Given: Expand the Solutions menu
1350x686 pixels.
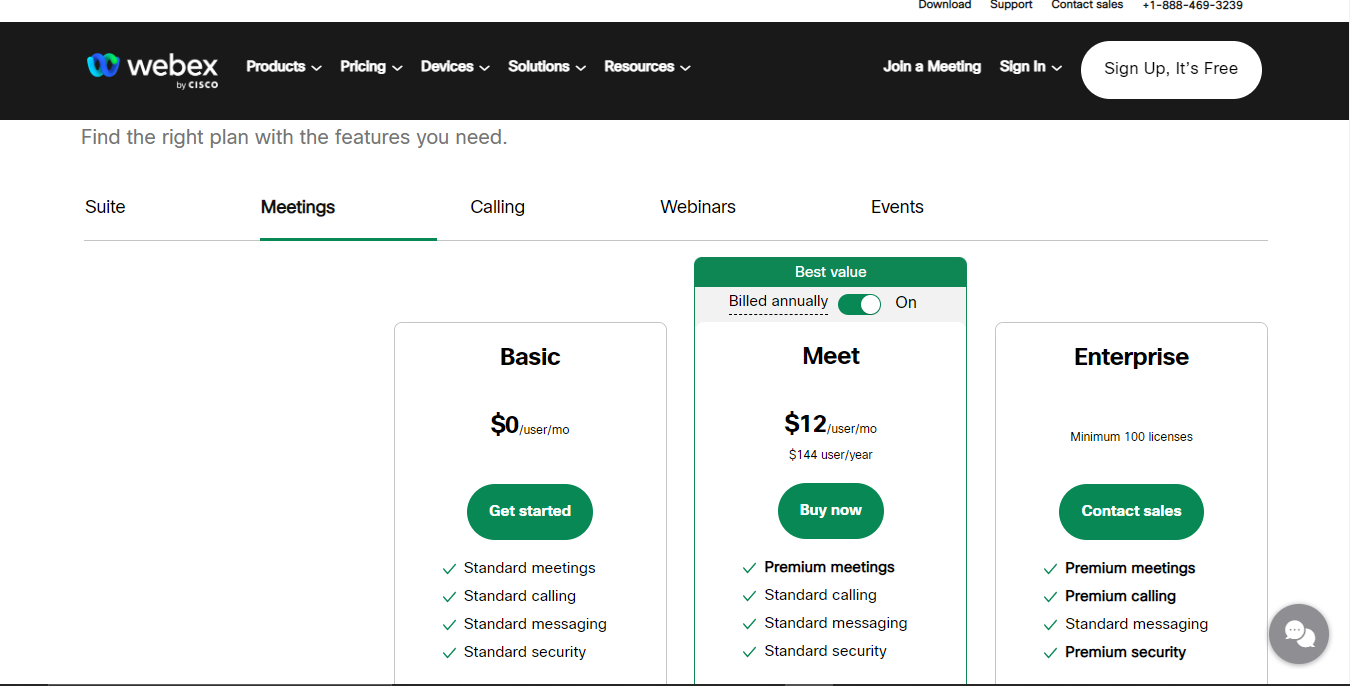Looking at the screenshot, I should pos(547,67).
